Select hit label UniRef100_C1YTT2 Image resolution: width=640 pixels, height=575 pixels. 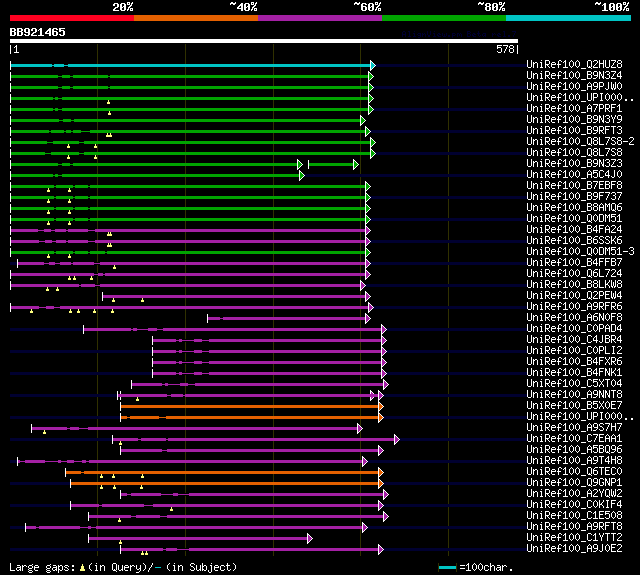point(574,538)
